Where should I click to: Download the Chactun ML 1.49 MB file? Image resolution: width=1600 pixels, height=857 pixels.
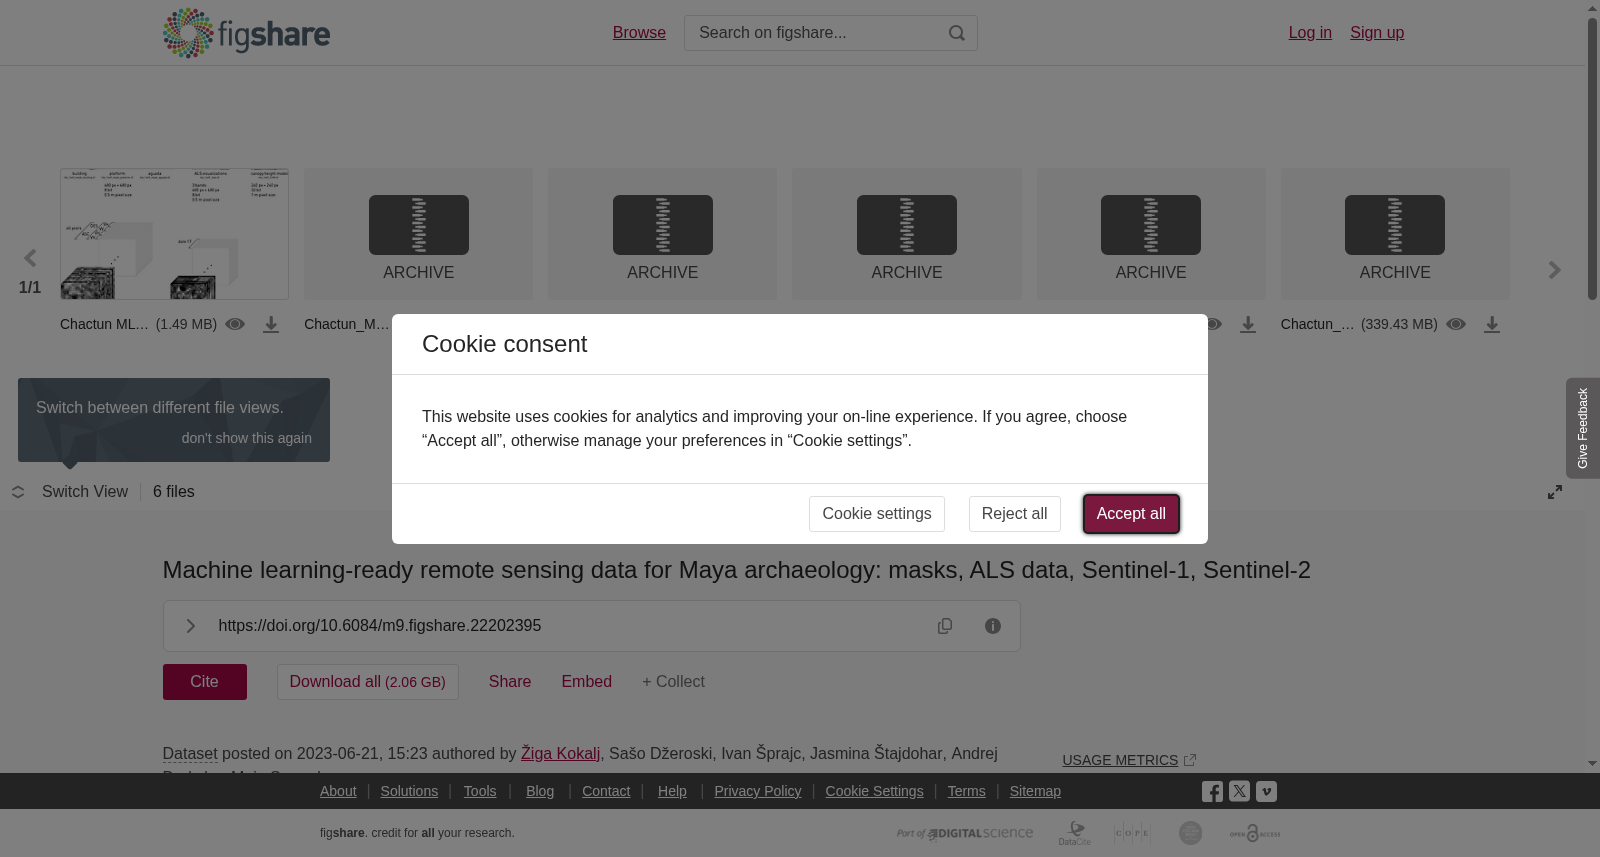(271, 324)
